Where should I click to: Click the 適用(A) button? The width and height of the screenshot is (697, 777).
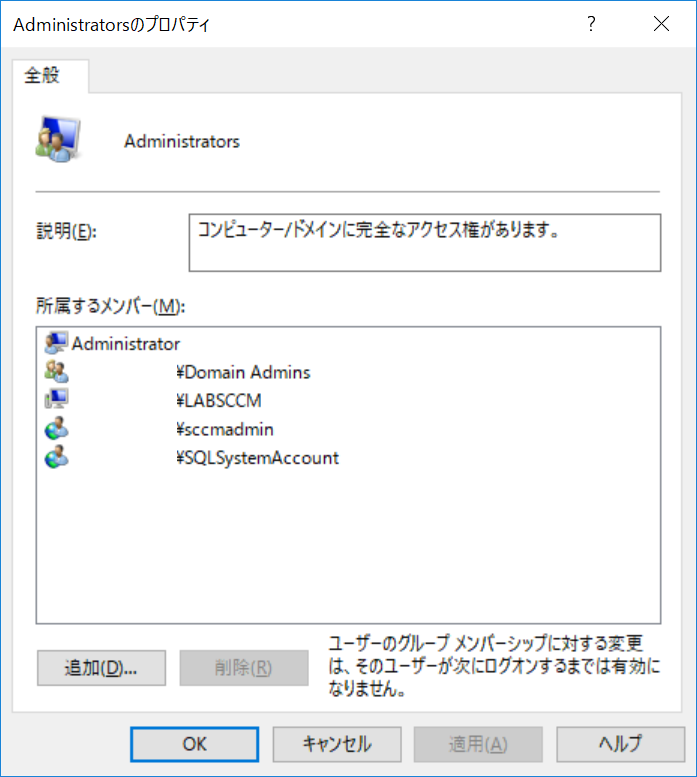[x=479, y=744]
